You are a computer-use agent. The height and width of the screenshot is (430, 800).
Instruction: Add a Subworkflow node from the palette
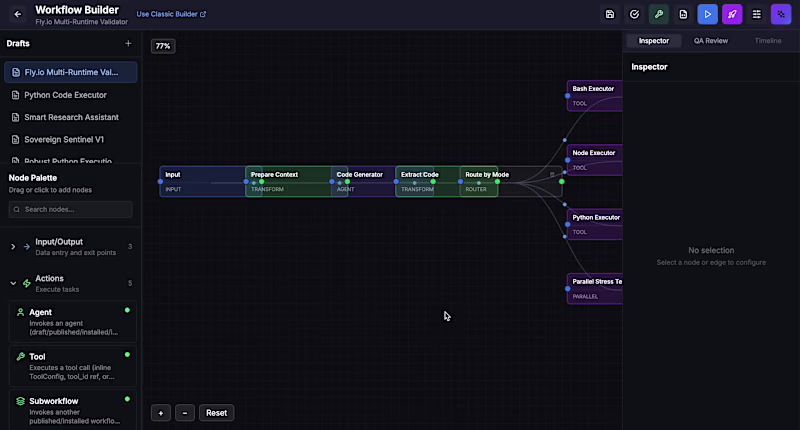click(72, 411)
